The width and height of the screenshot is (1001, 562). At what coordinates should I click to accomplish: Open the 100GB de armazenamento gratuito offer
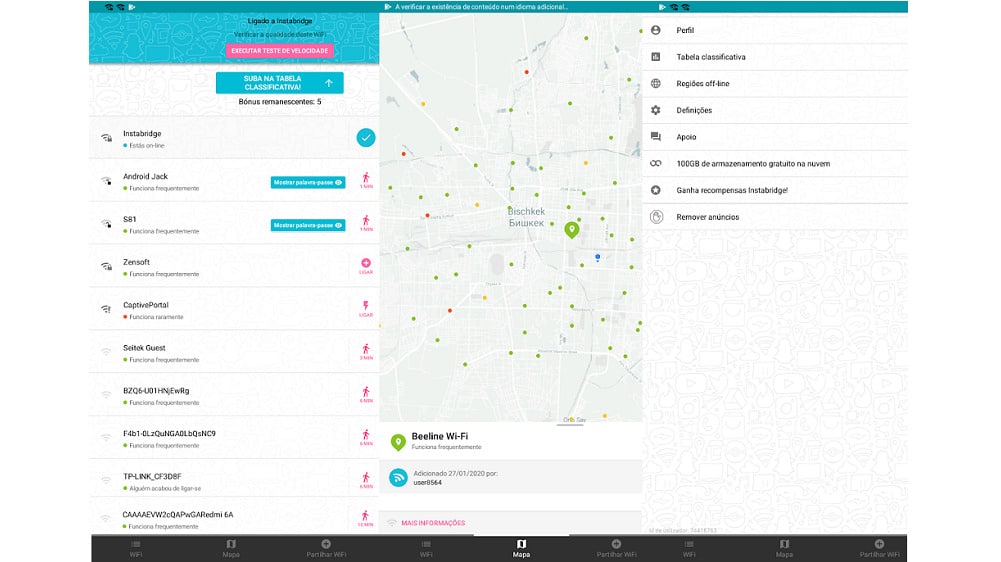[775, 163]
